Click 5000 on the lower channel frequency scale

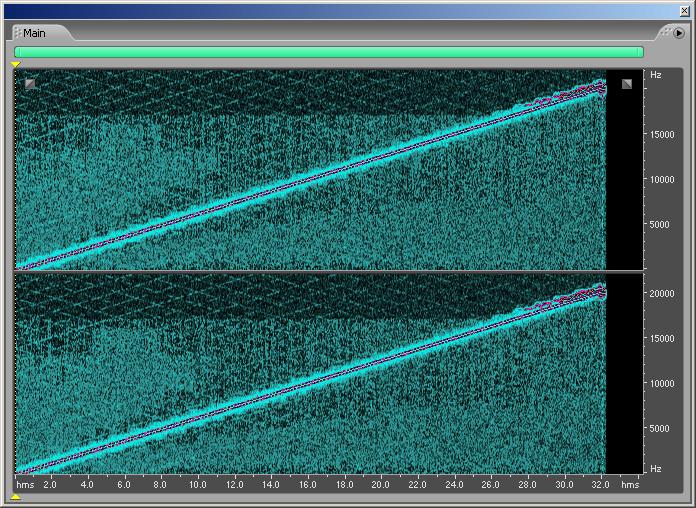659,429
